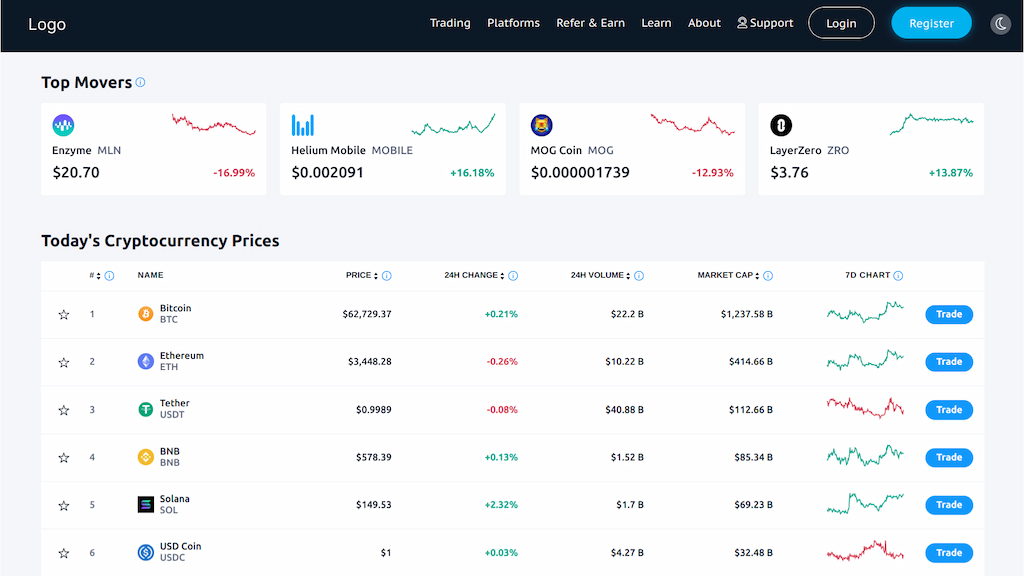This screenshot has width=1024, height=576.
Task: Sort by 24H Change column header
Action: tap(475, 275)
